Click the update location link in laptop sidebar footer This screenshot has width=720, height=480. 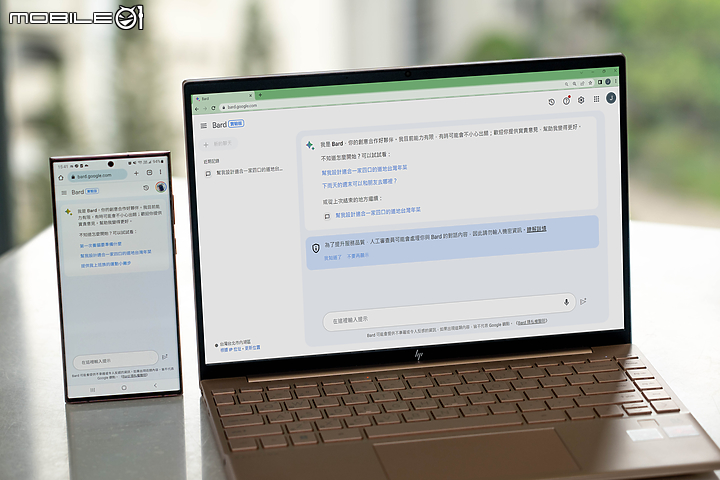coord(253,348)
